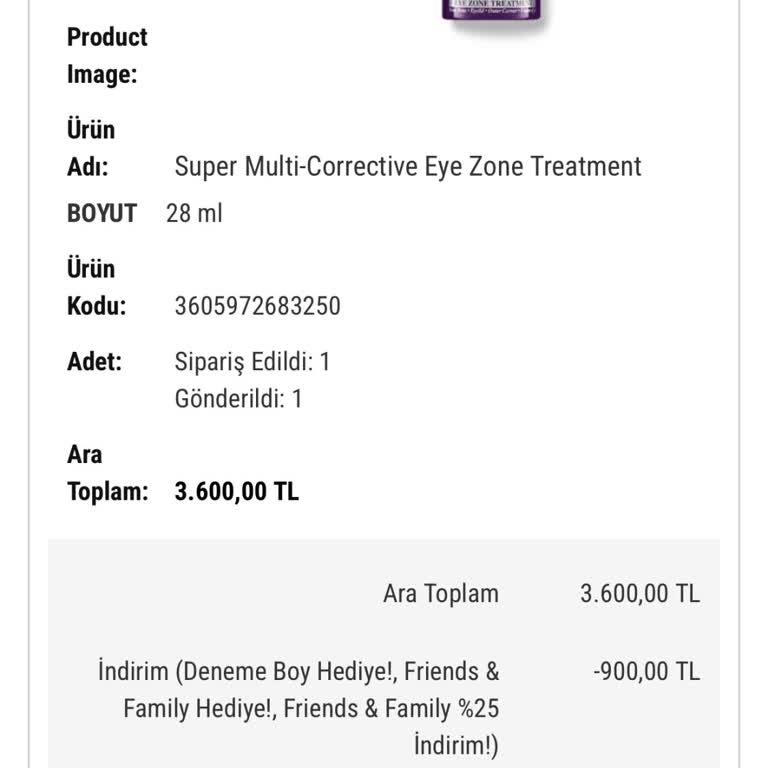Select product code 3605972683250
Screen dimensions: 768x768
click(257, 306)
